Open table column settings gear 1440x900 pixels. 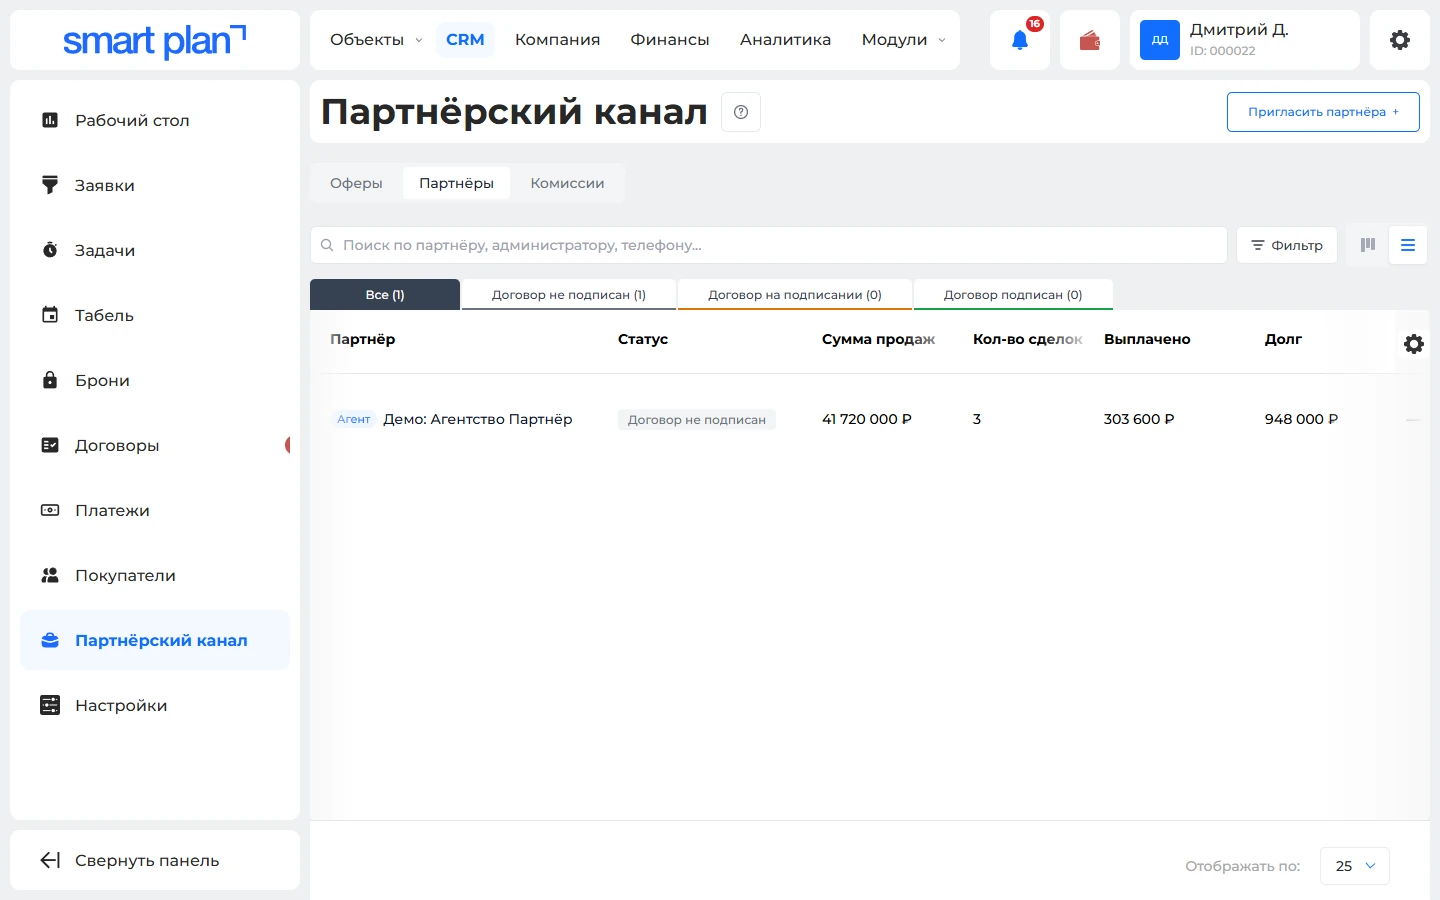point(1414,344)
